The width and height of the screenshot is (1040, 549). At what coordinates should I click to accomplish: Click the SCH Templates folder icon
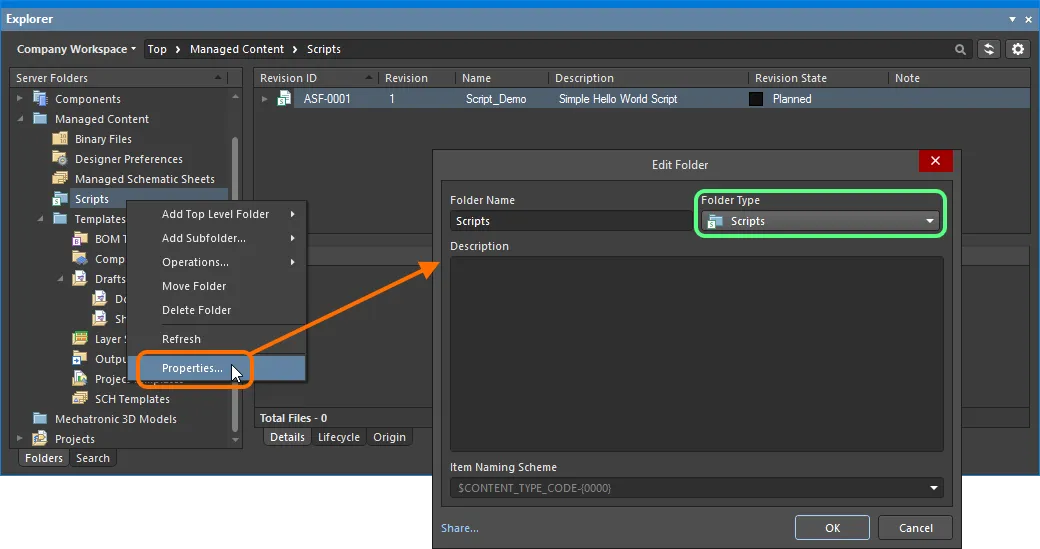point(80,398)
